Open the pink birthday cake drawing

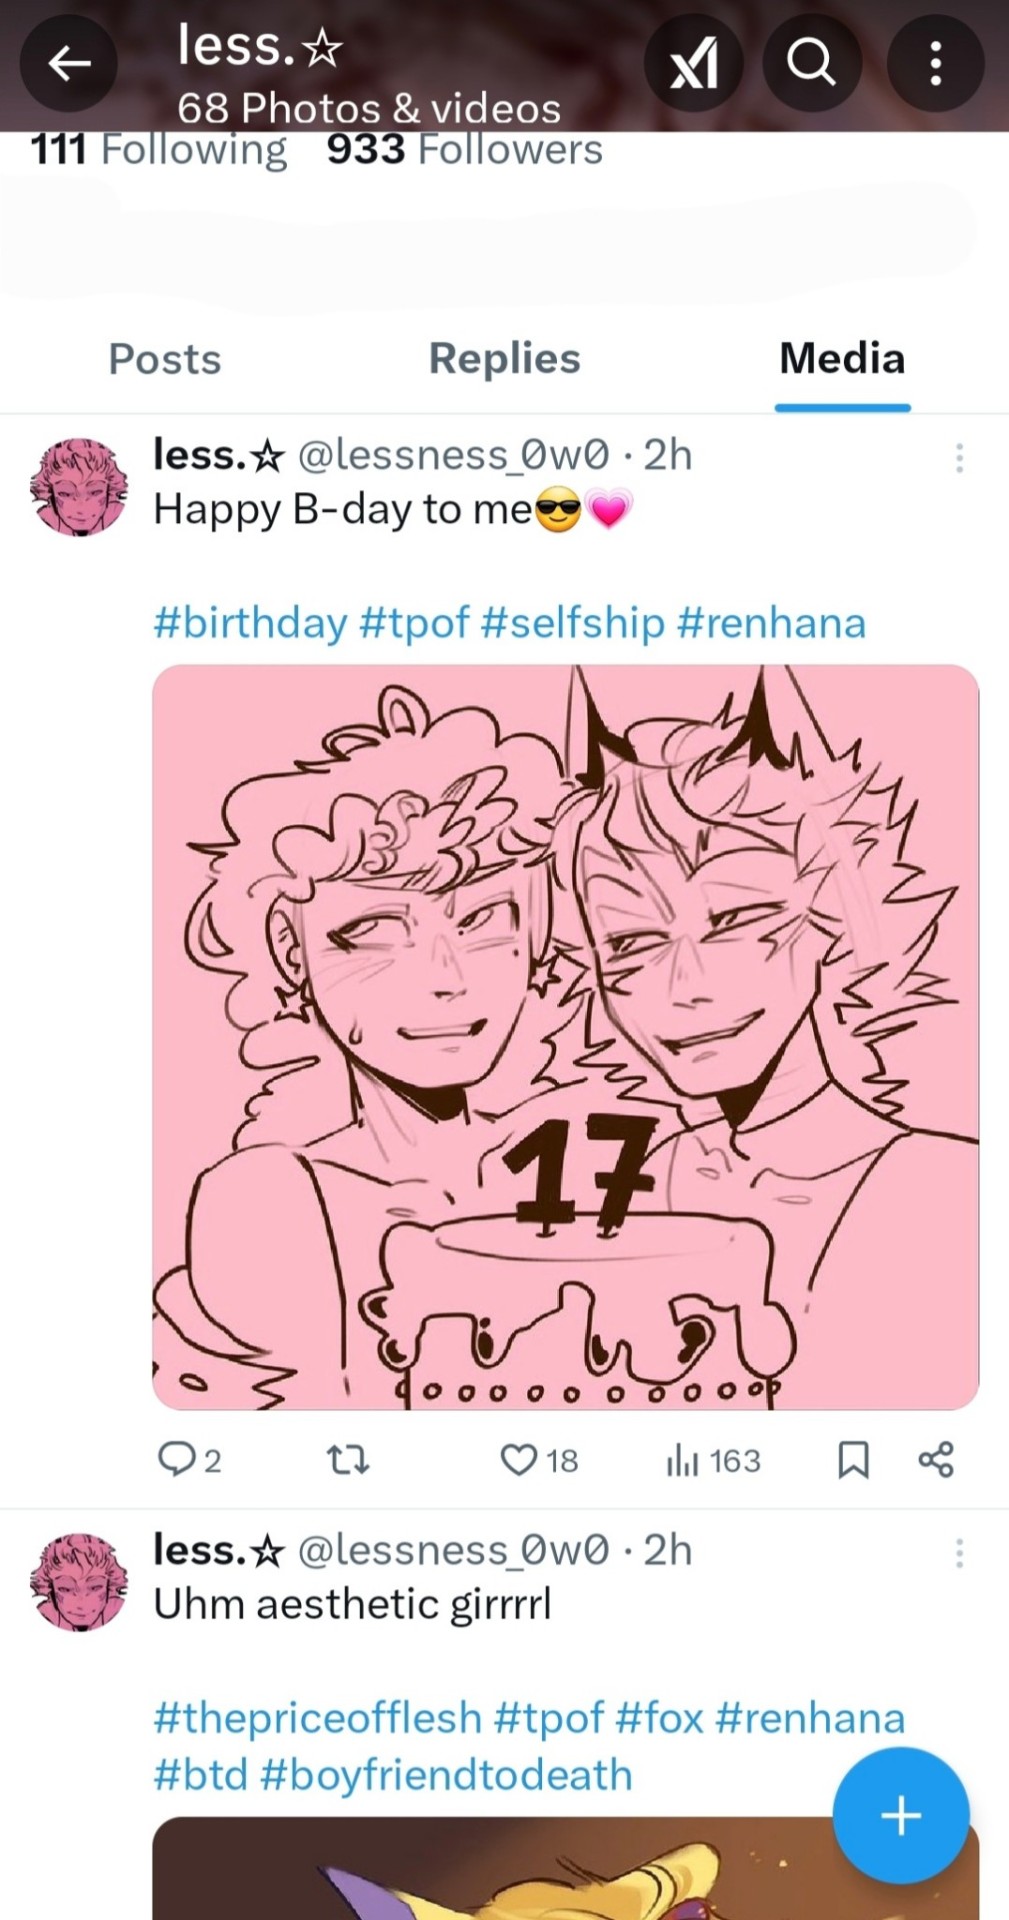click(x=565, y=1037)
